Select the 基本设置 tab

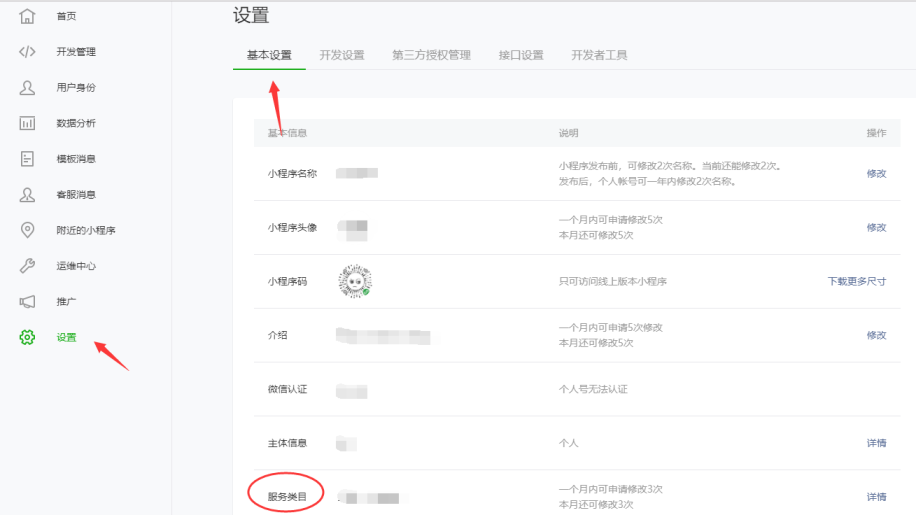click(269, 55)
